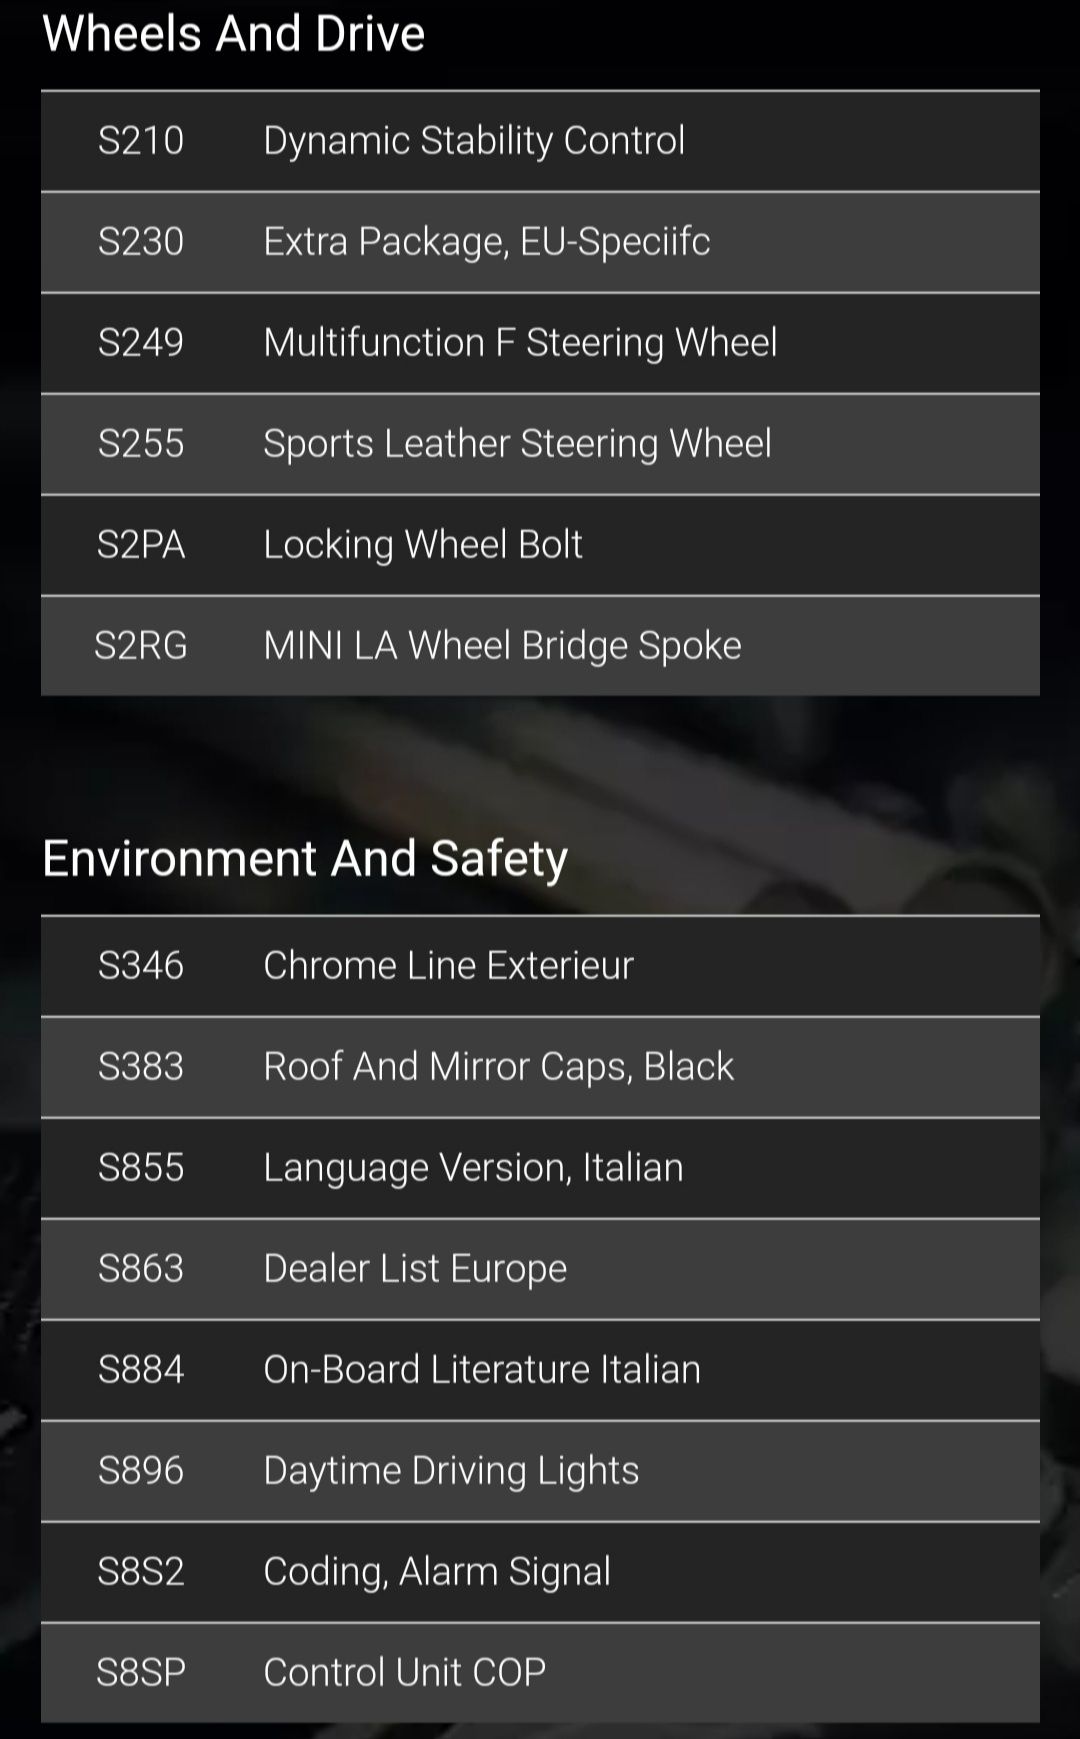Open the Multifunction F Steering Wheel row
The width and height of the screenshot is (1080, 1739).
[x=540, y=343]
